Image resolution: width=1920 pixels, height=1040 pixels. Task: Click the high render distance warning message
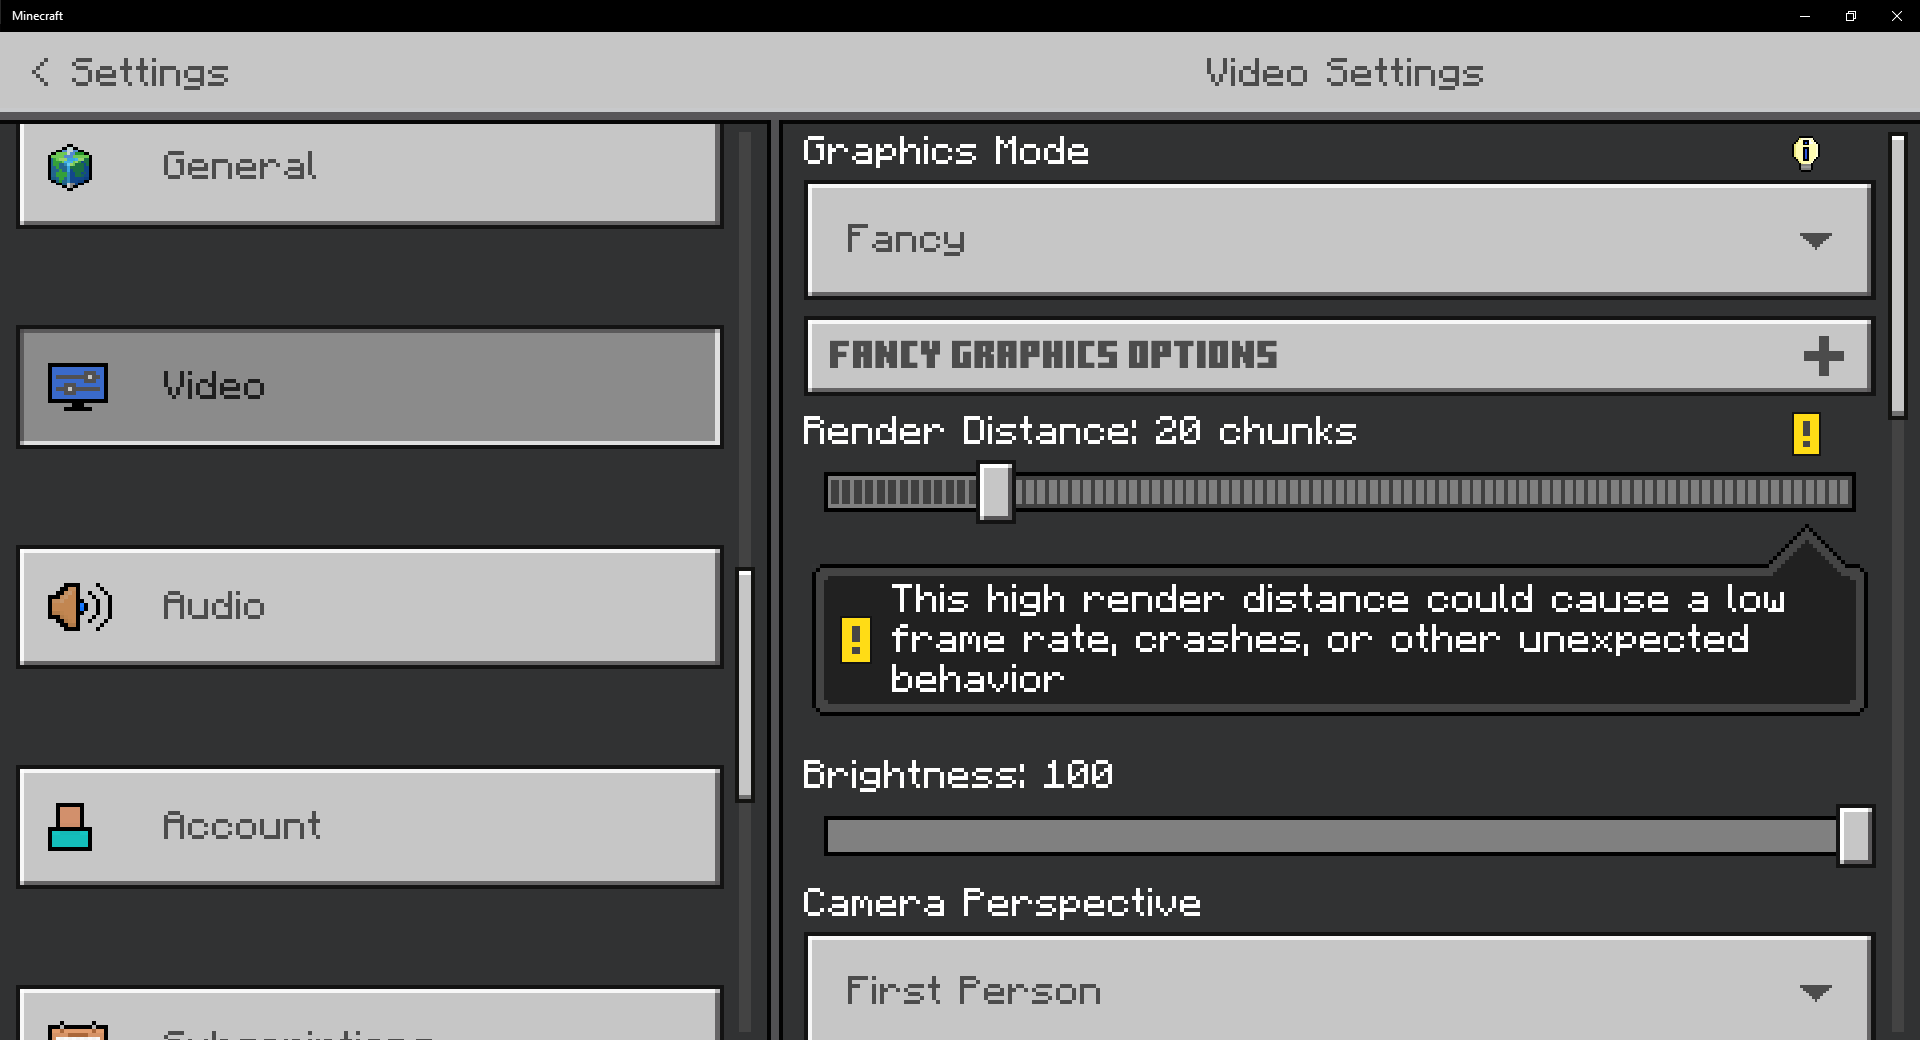tap(1338, 640)
